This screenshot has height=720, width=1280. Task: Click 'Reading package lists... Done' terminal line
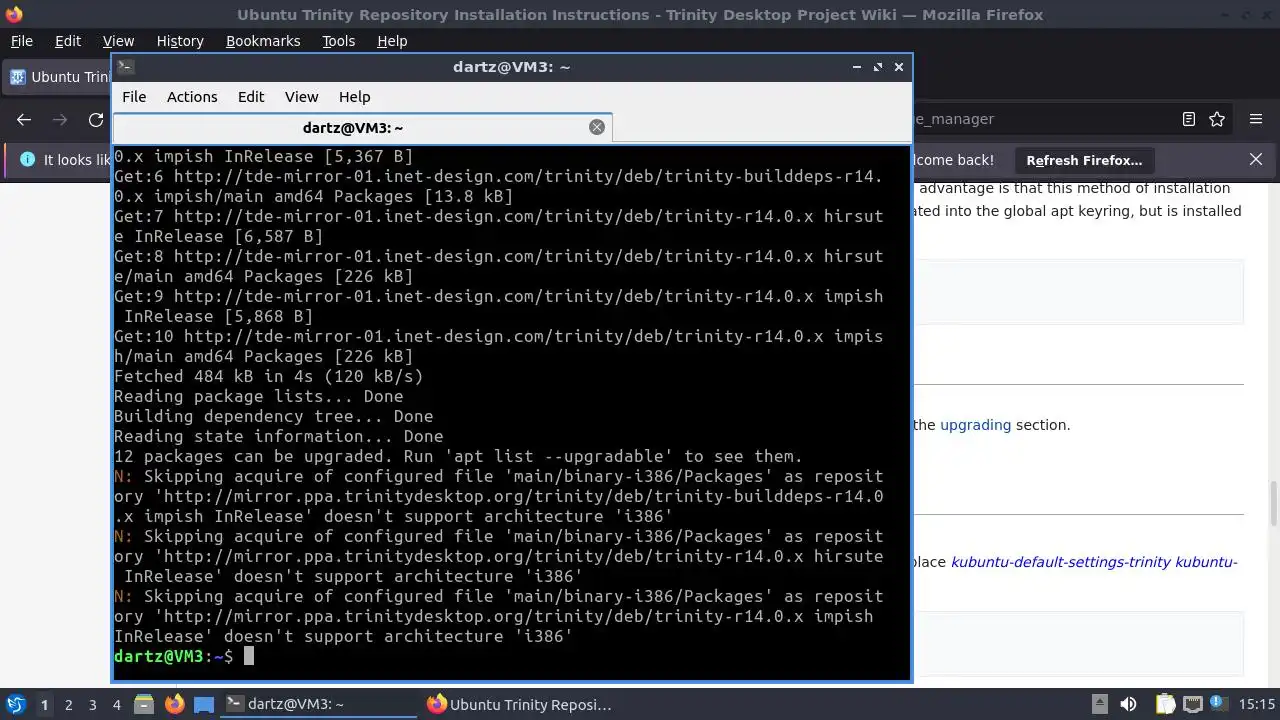259,396
